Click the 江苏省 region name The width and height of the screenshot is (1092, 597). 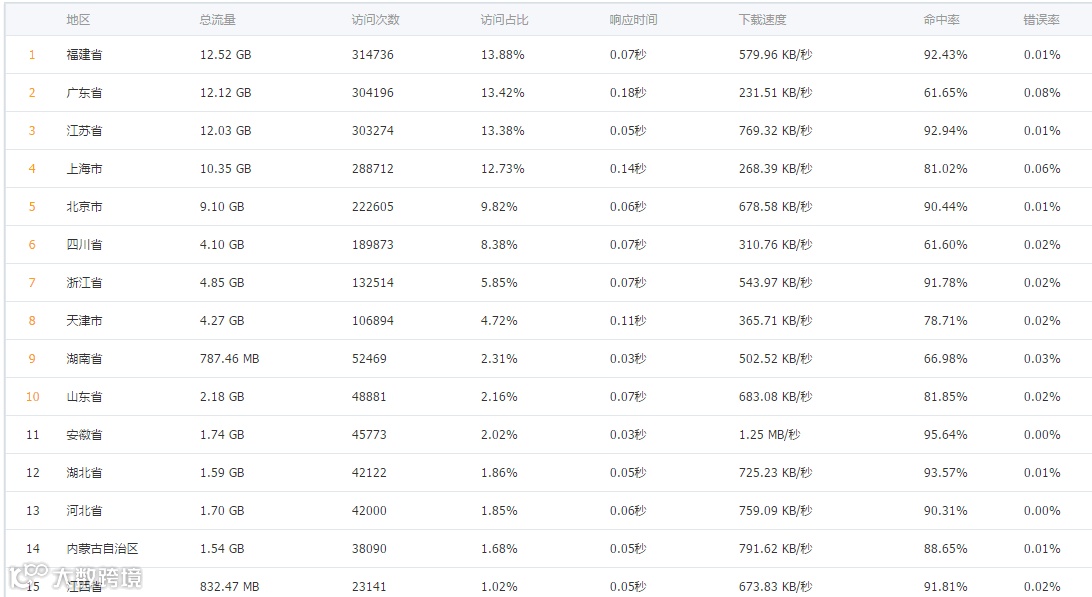coord(84,131)
